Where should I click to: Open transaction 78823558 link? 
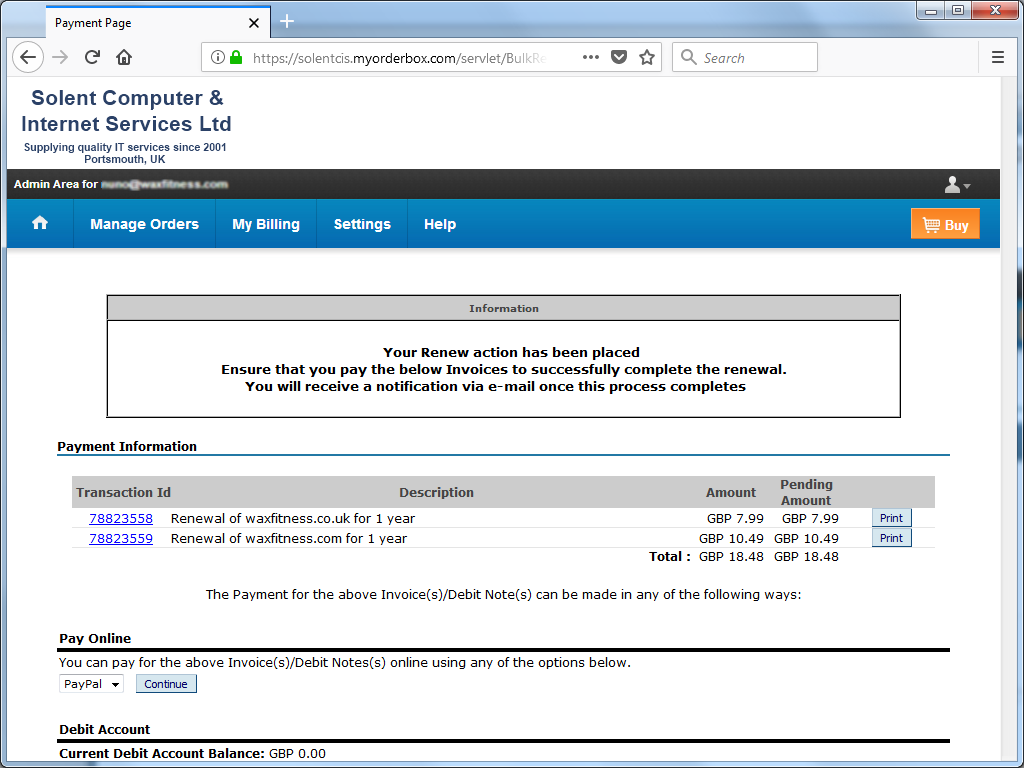point(121,519)
